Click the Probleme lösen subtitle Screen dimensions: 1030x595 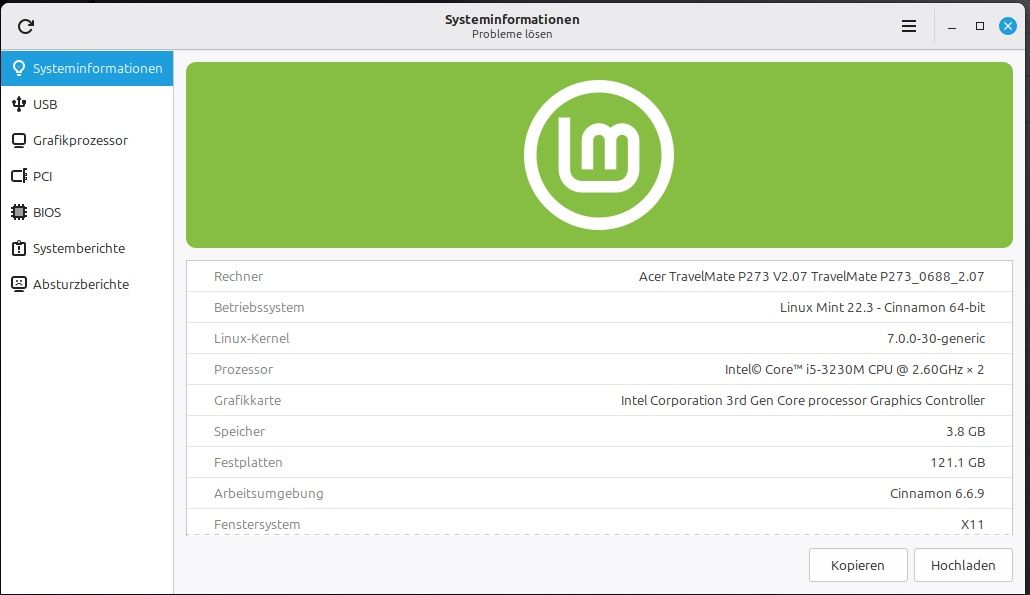click(512, 34)
